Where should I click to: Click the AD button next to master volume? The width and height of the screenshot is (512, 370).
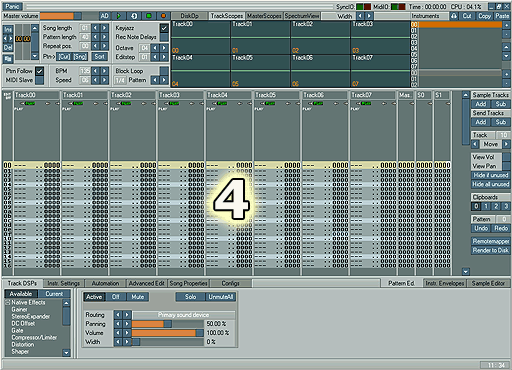pos(104,16)
